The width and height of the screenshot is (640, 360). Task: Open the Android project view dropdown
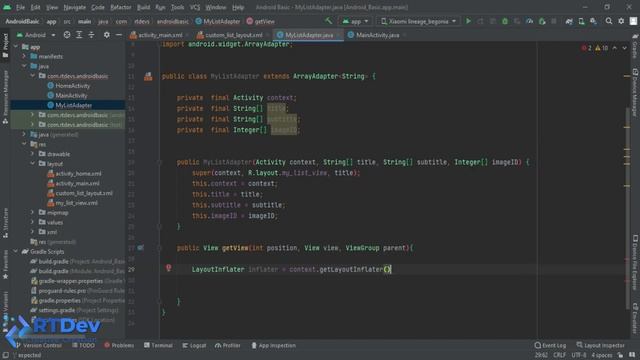tap(36, 35)
